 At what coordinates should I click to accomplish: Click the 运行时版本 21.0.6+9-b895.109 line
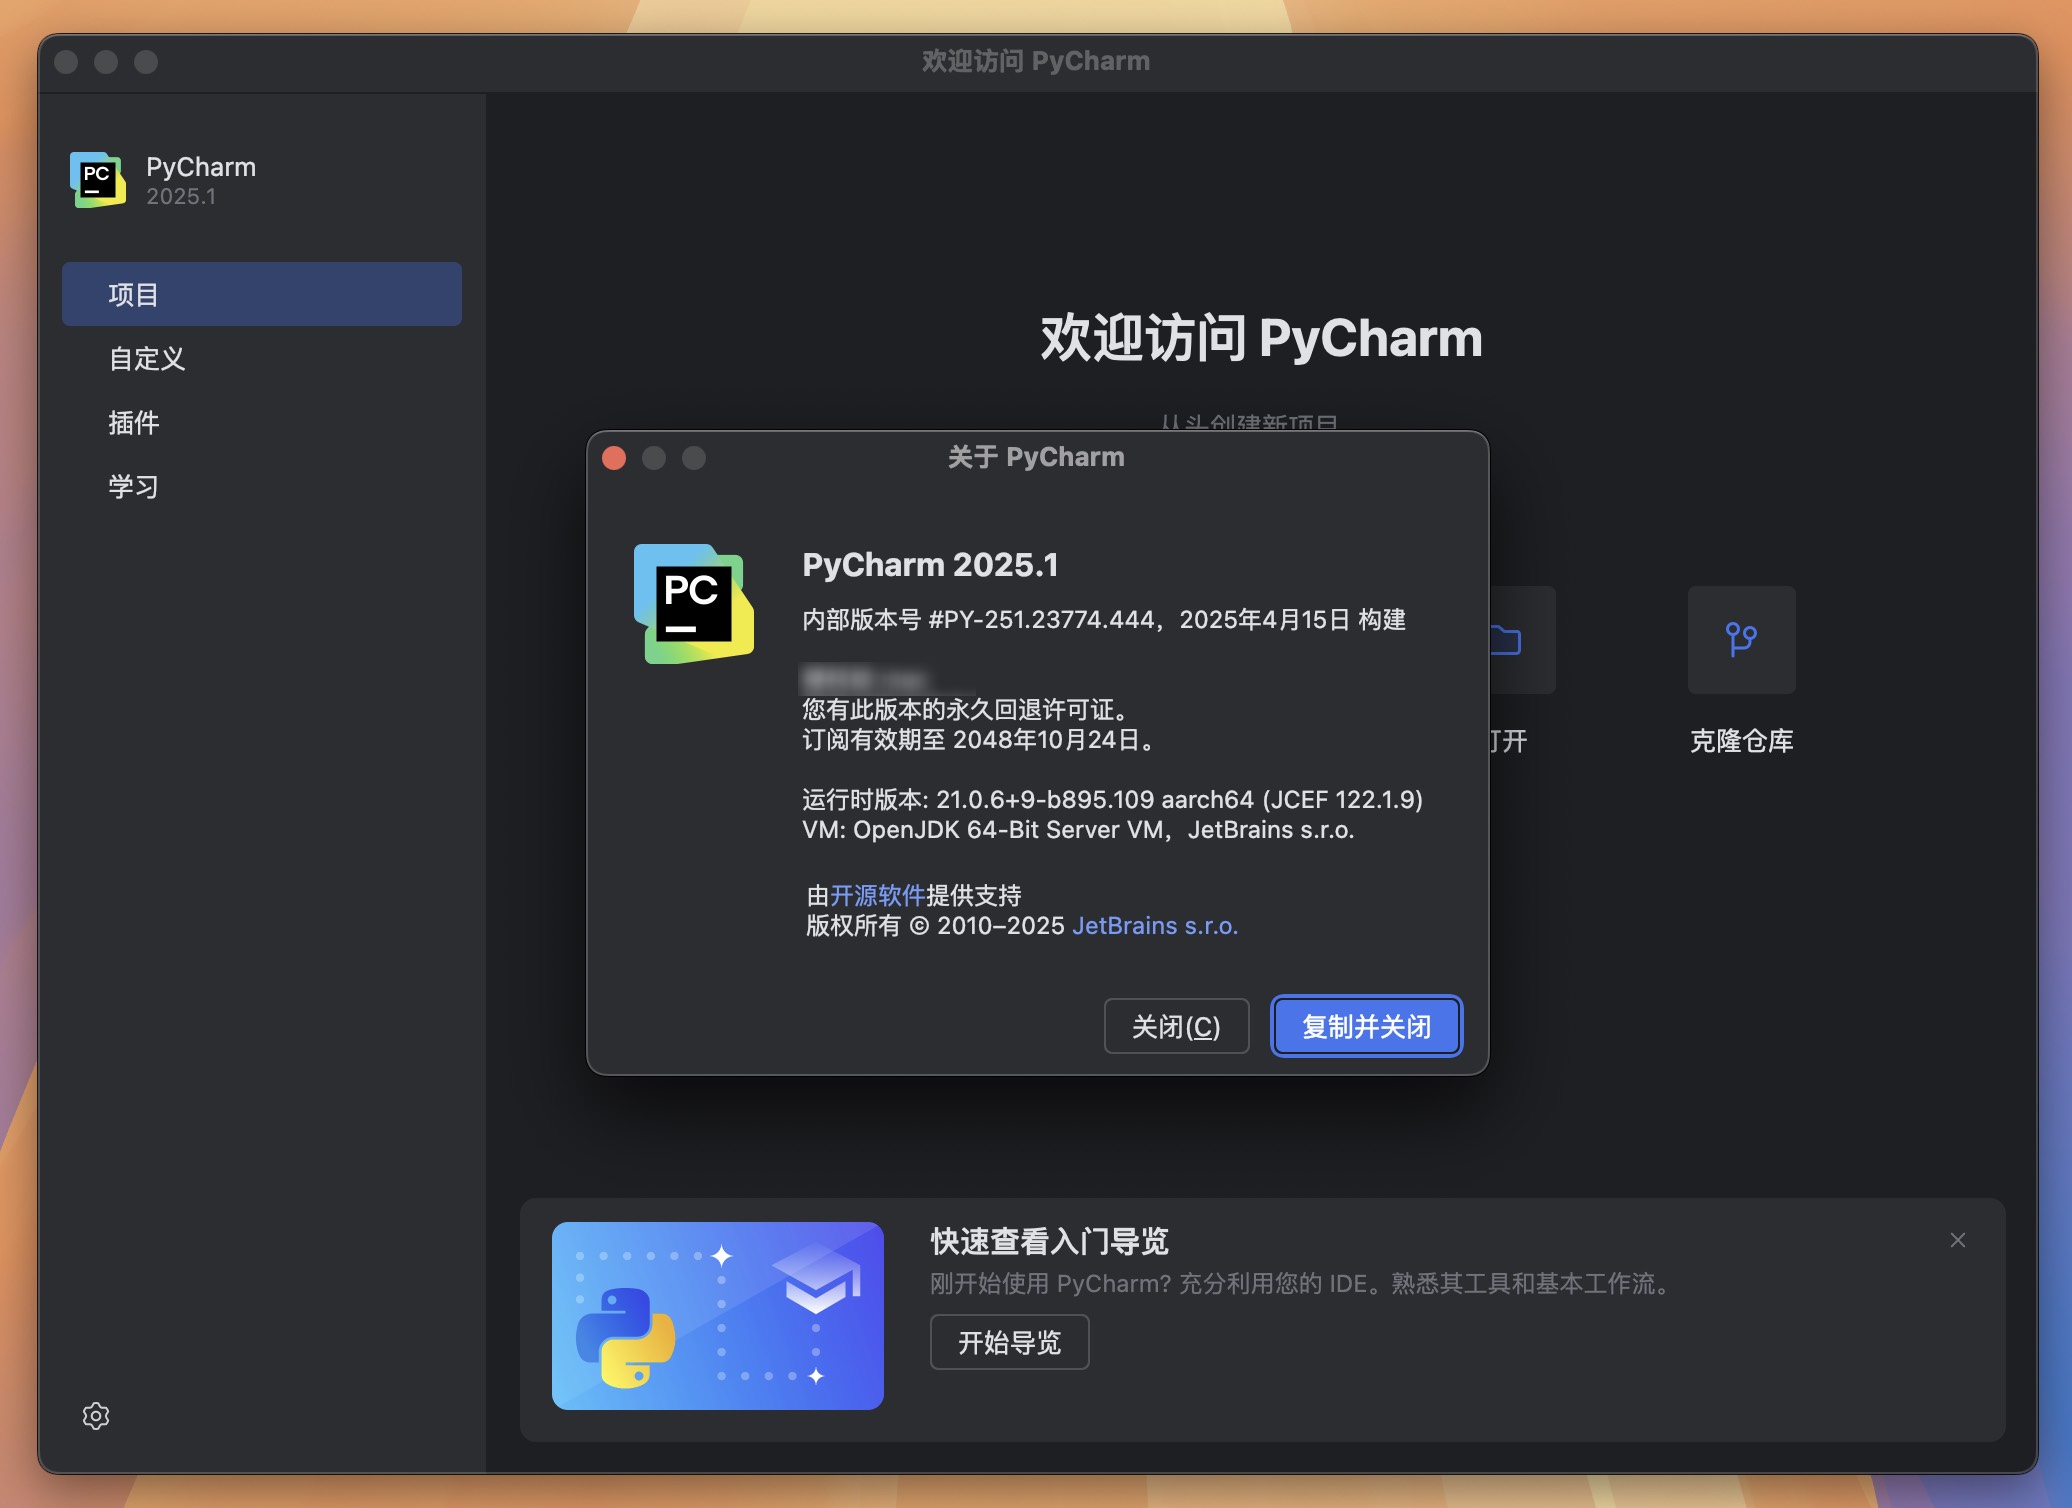coord(1112,800)
